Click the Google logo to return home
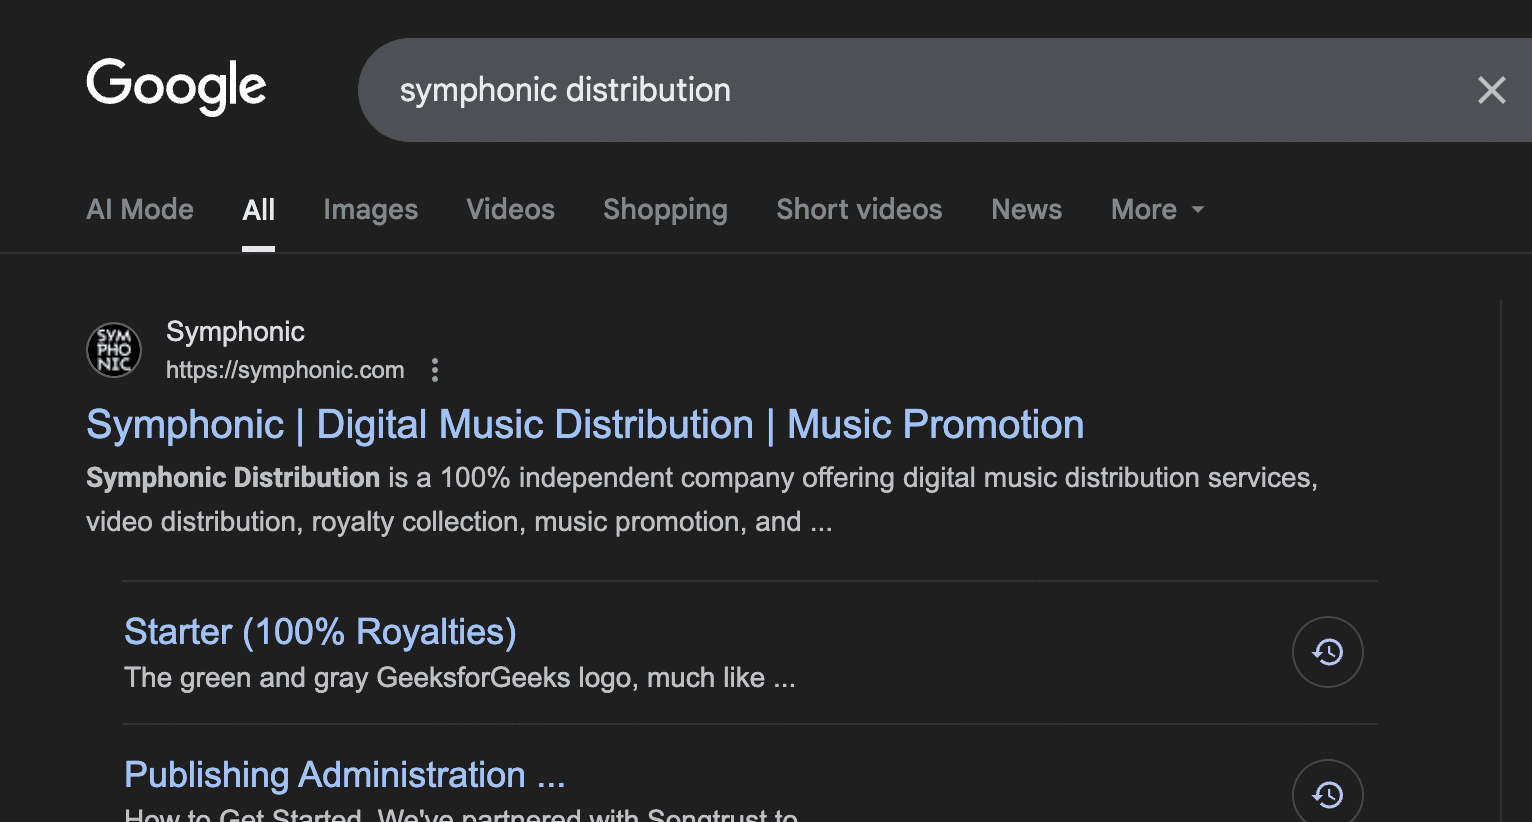The width and height of the screenshot is (1532, 822). tap(176, 88)
